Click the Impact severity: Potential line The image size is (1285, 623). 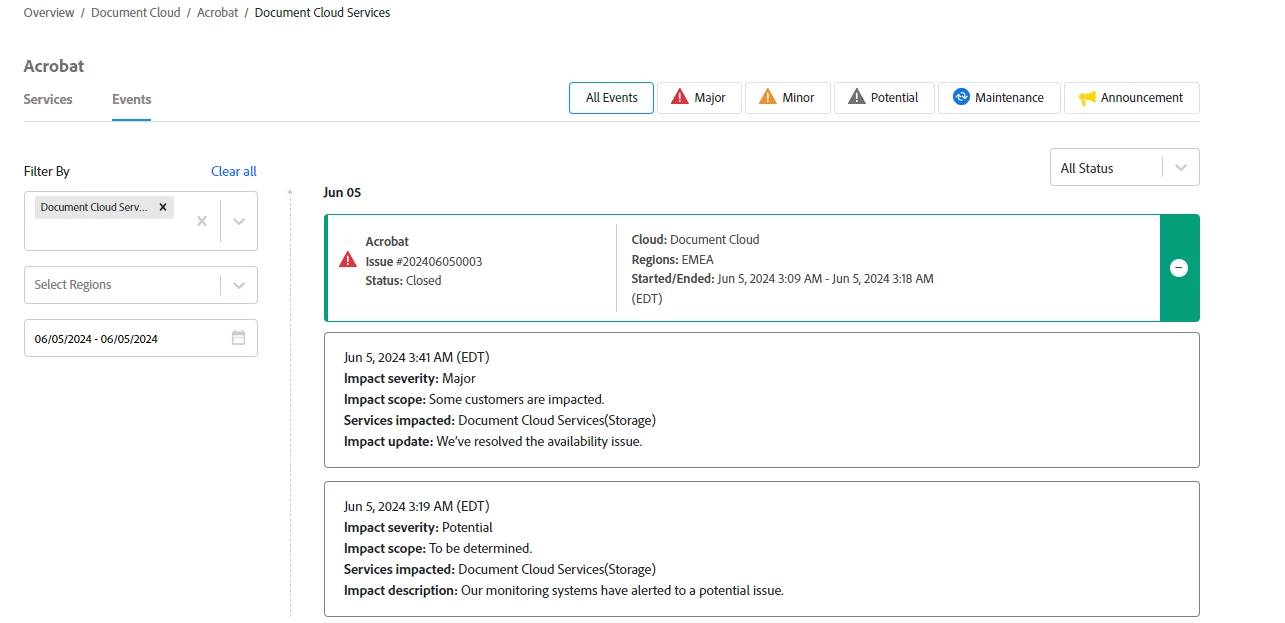(x=418, y=527)
